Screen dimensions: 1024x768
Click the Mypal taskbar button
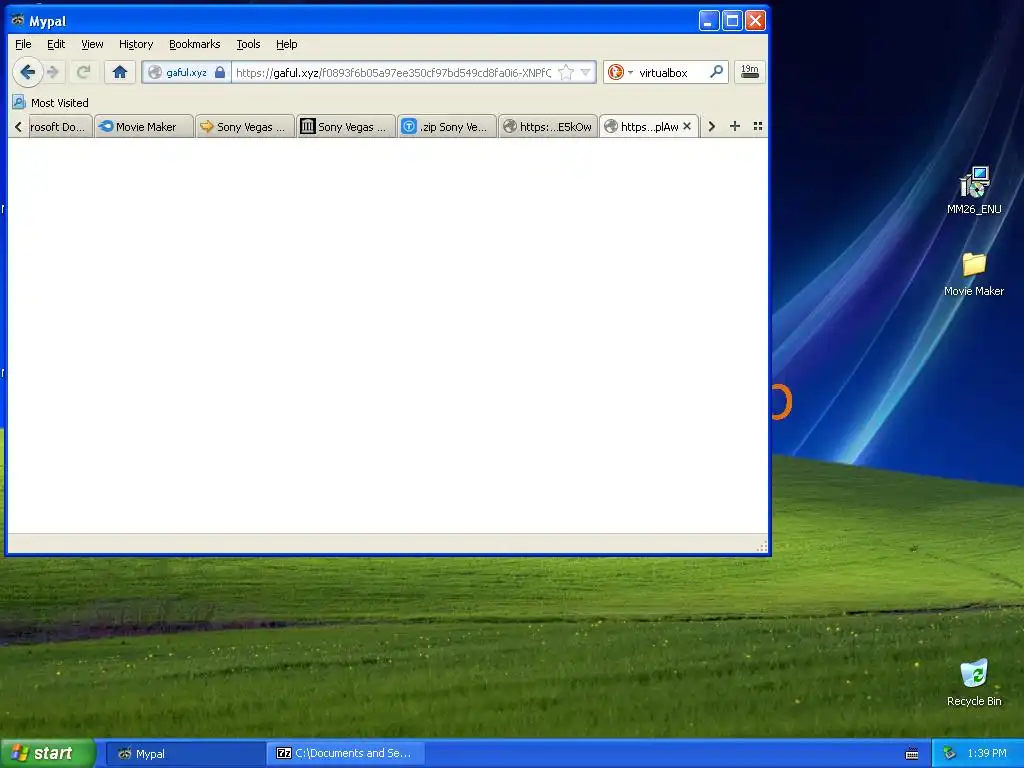coord(185,753)
